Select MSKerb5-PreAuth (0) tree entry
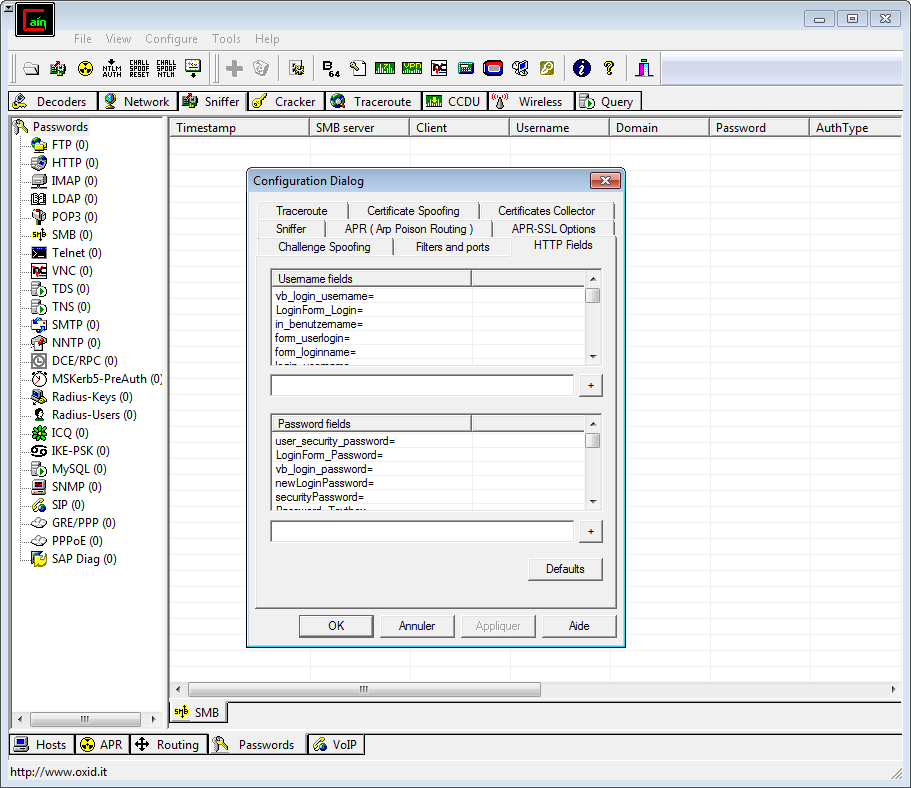 [x=107, y=379]
